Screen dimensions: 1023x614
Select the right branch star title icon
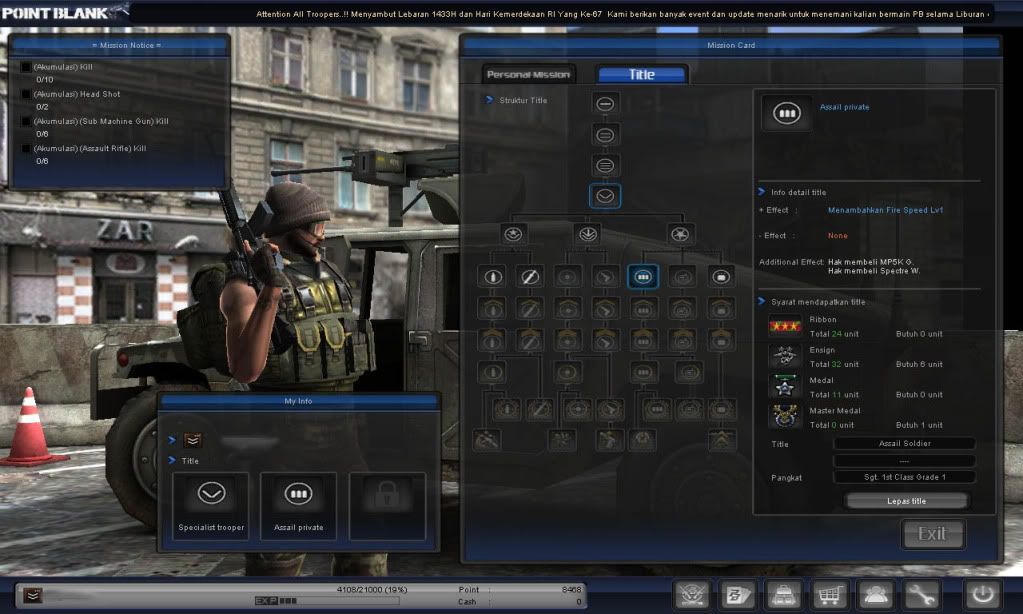coord(680,234)
